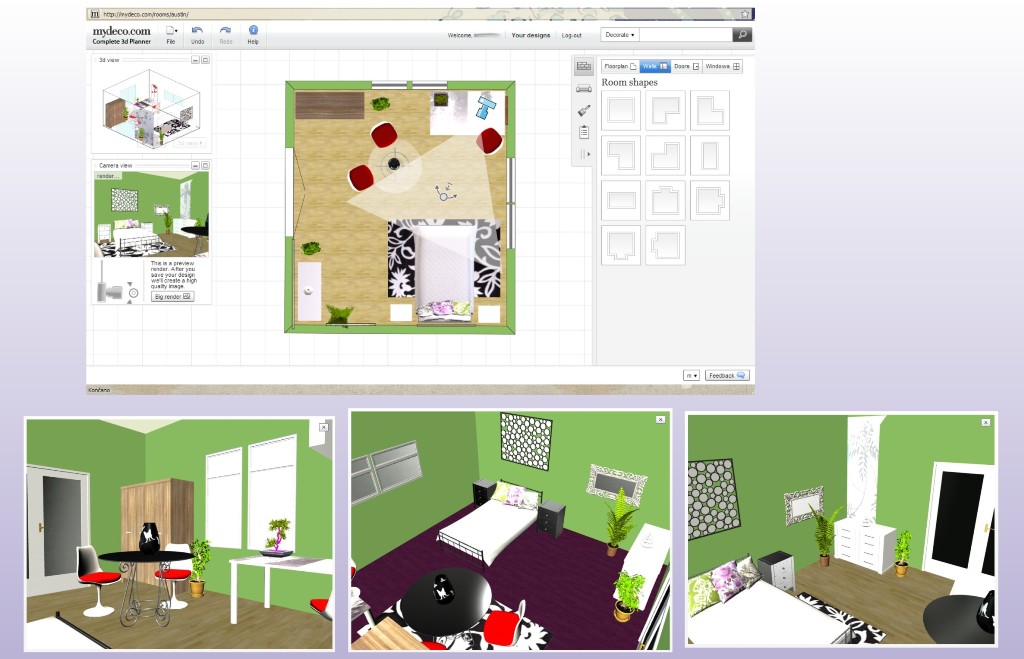
Task: Click the Big render button
Action: (x=172, y=297)
